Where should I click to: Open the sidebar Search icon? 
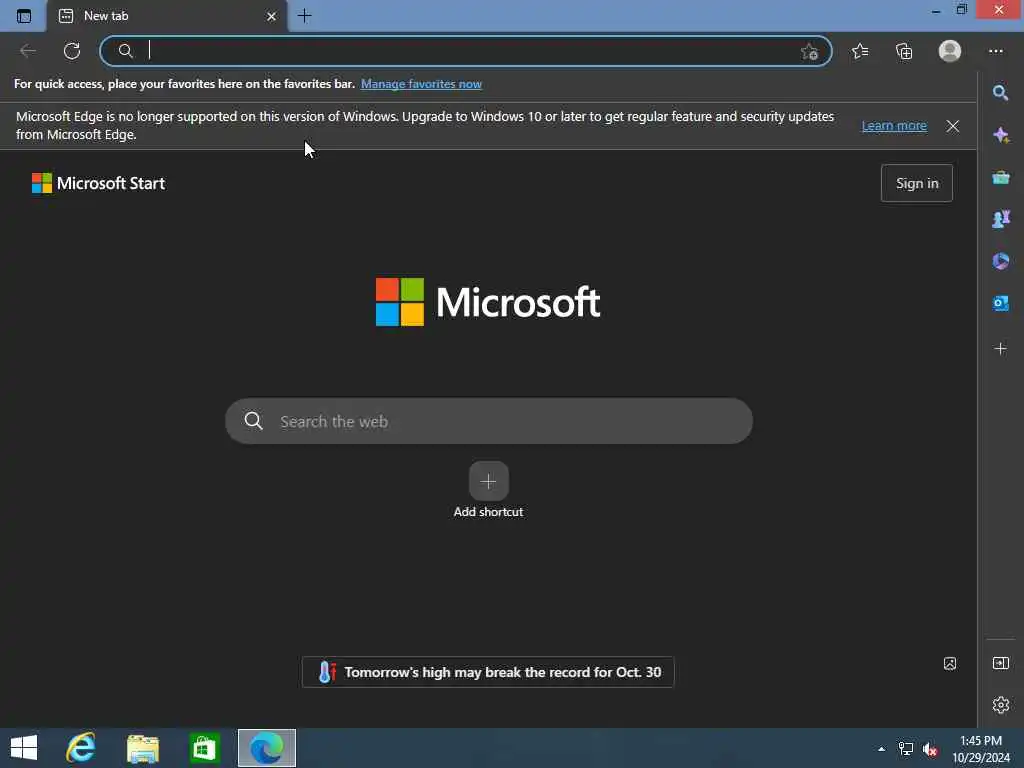pos(1000,93)
